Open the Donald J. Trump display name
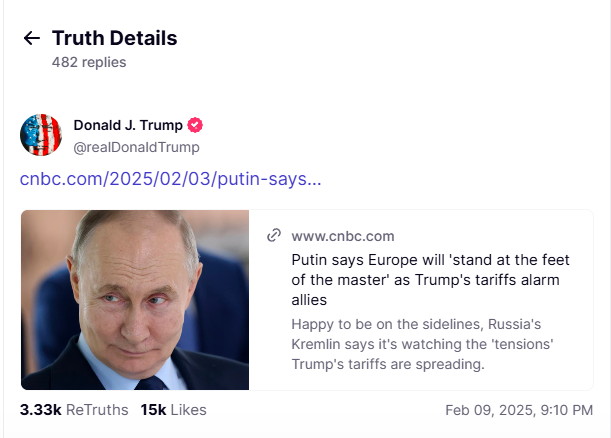Screen dimensions: 611x438 pos(128,125)
